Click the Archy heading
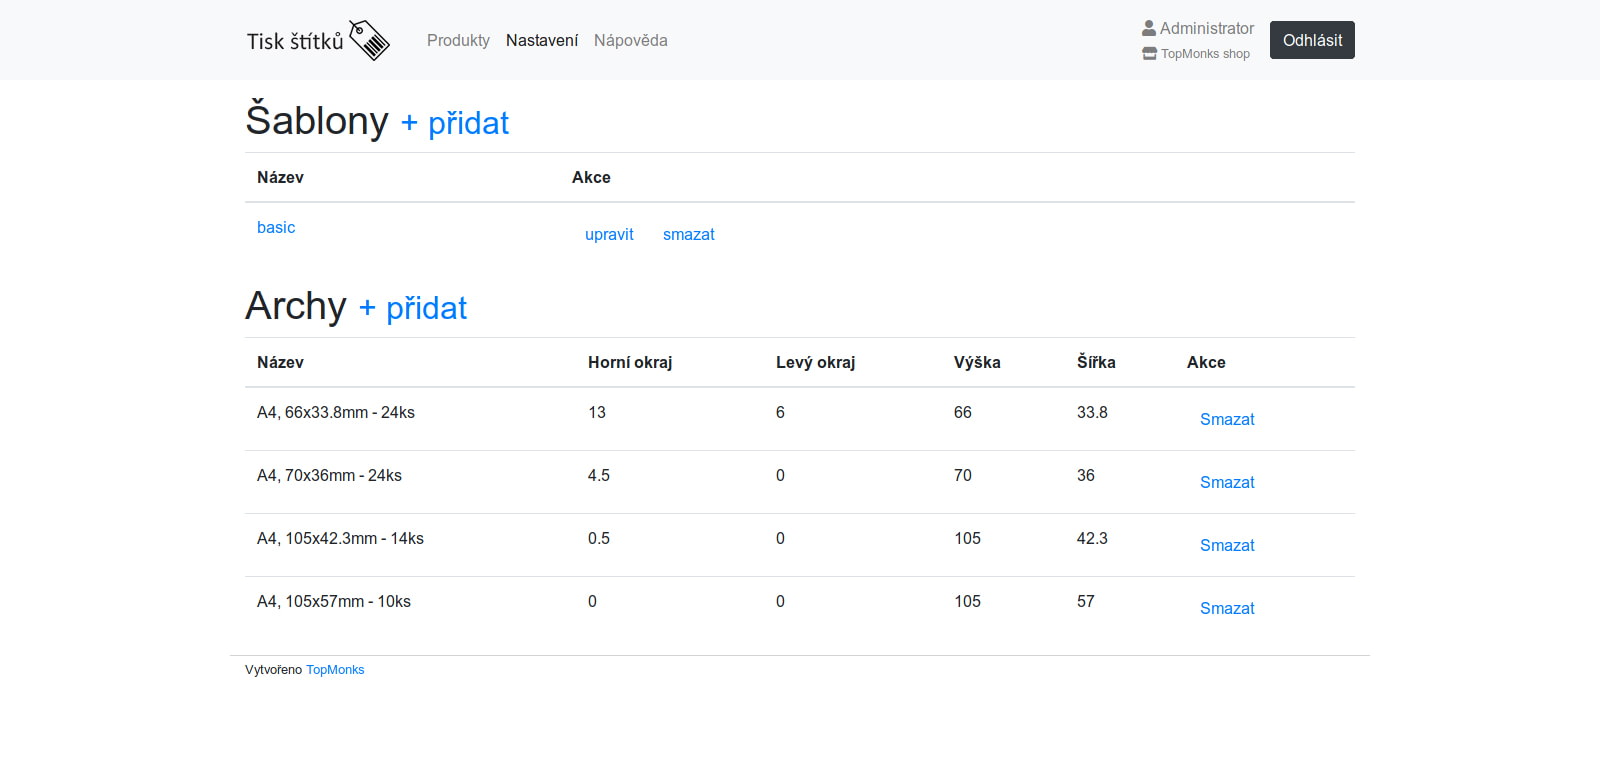 point(296,306)
